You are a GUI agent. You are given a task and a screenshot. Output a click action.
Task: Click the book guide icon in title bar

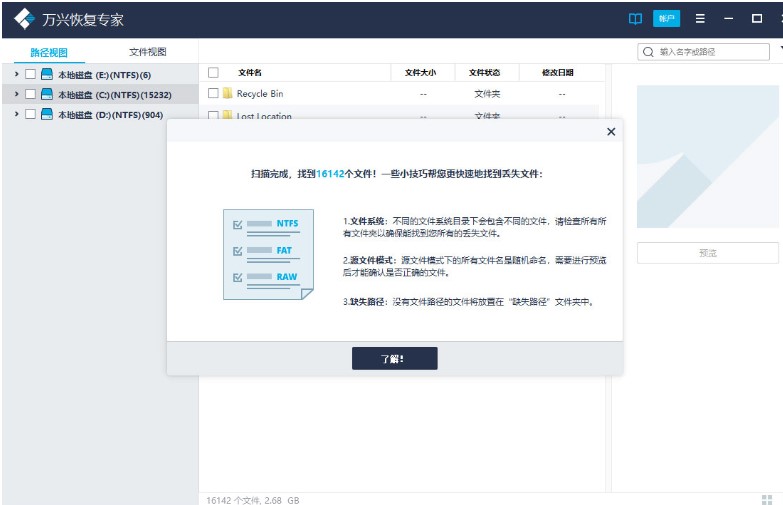pos(635,19)
